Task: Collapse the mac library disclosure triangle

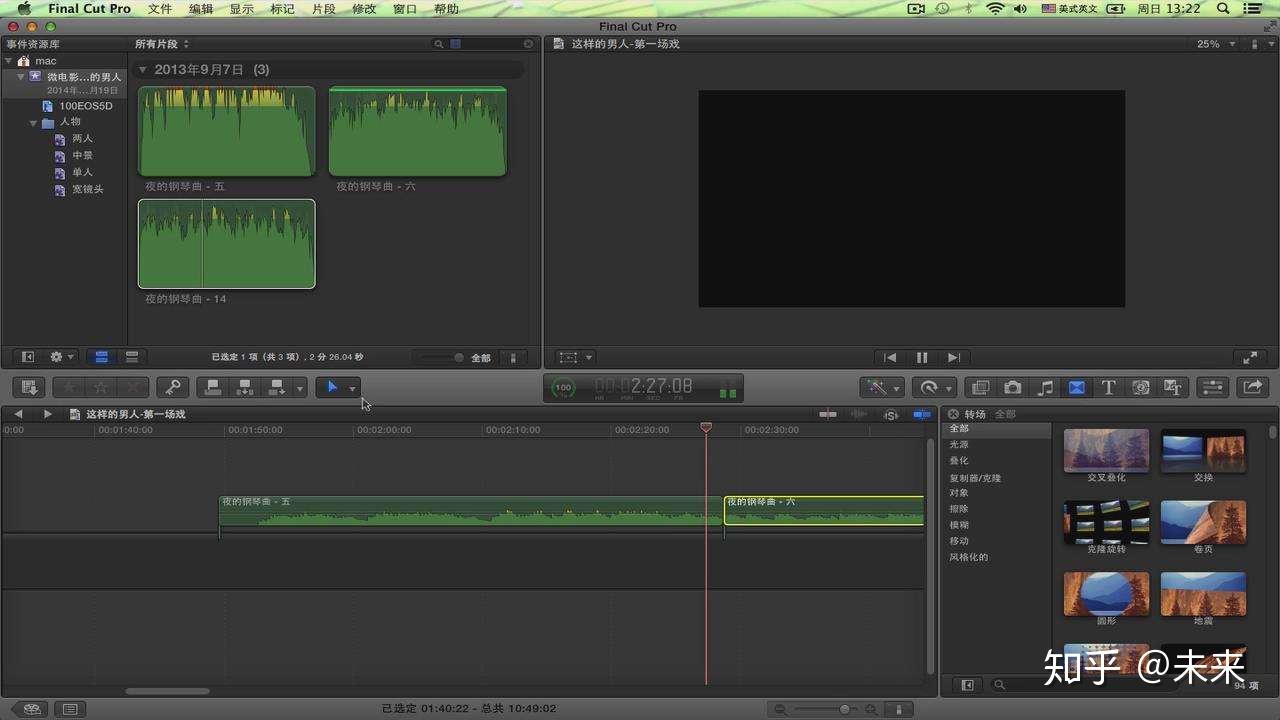Action: pyautogui.click(x=9, y=61)
